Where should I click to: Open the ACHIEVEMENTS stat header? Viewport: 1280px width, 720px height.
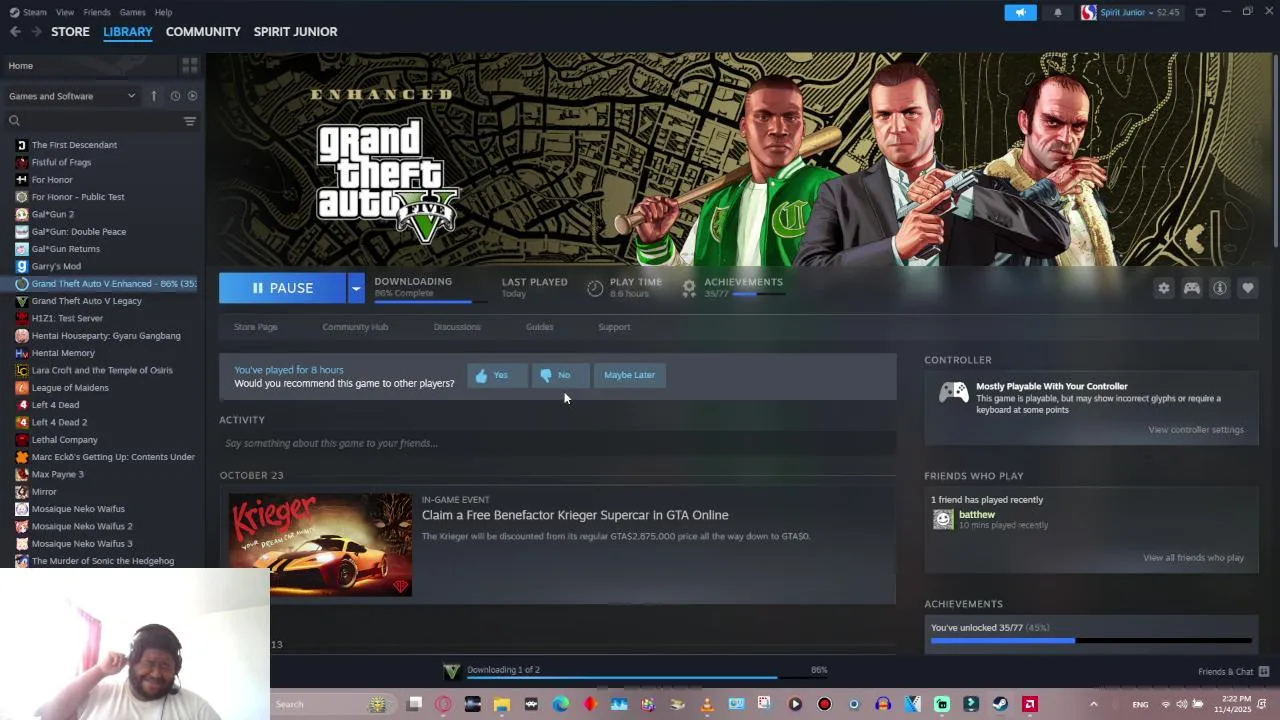[743, 282]
